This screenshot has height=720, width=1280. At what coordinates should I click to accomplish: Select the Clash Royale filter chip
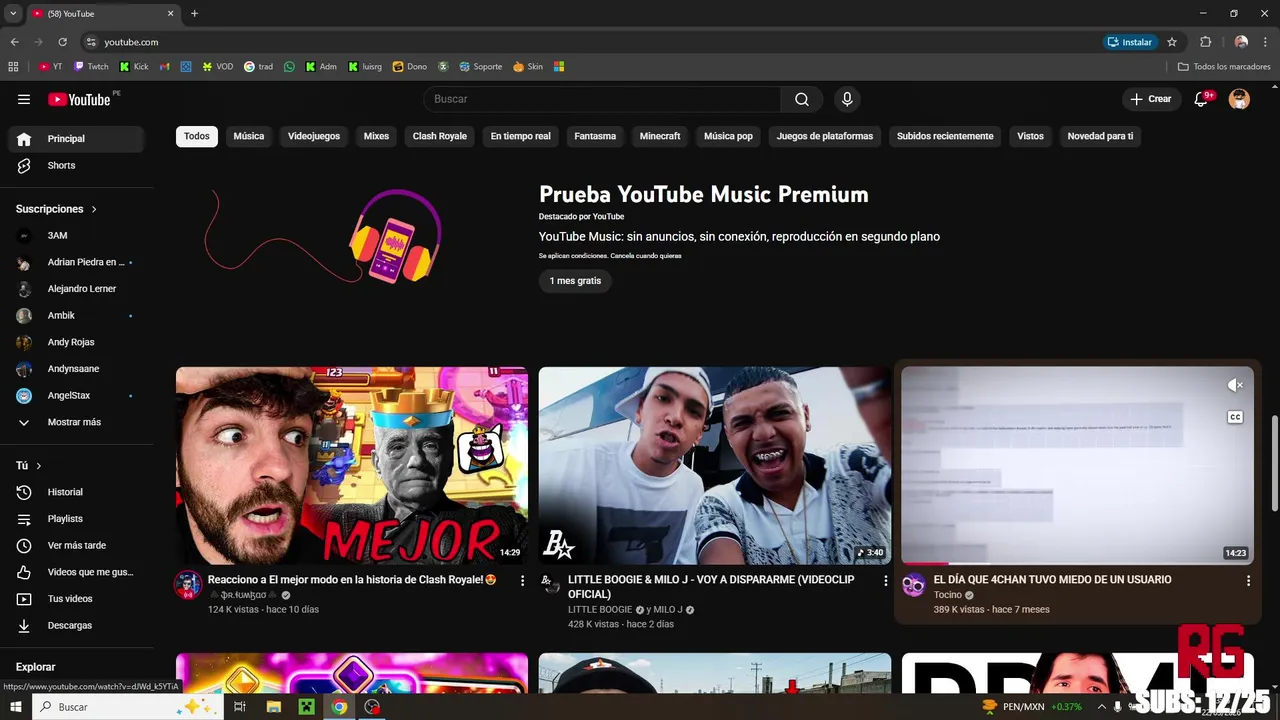(x=440, y=136)
